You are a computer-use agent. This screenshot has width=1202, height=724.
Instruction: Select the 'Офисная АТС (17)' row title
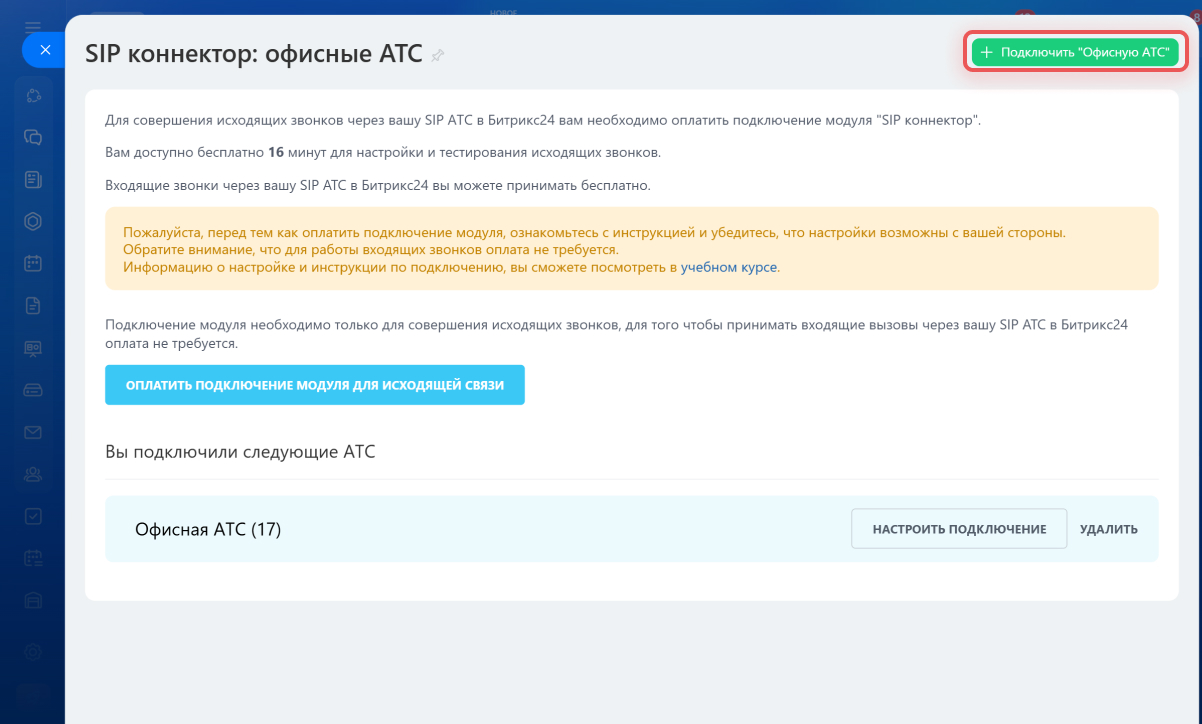(208, 529)
